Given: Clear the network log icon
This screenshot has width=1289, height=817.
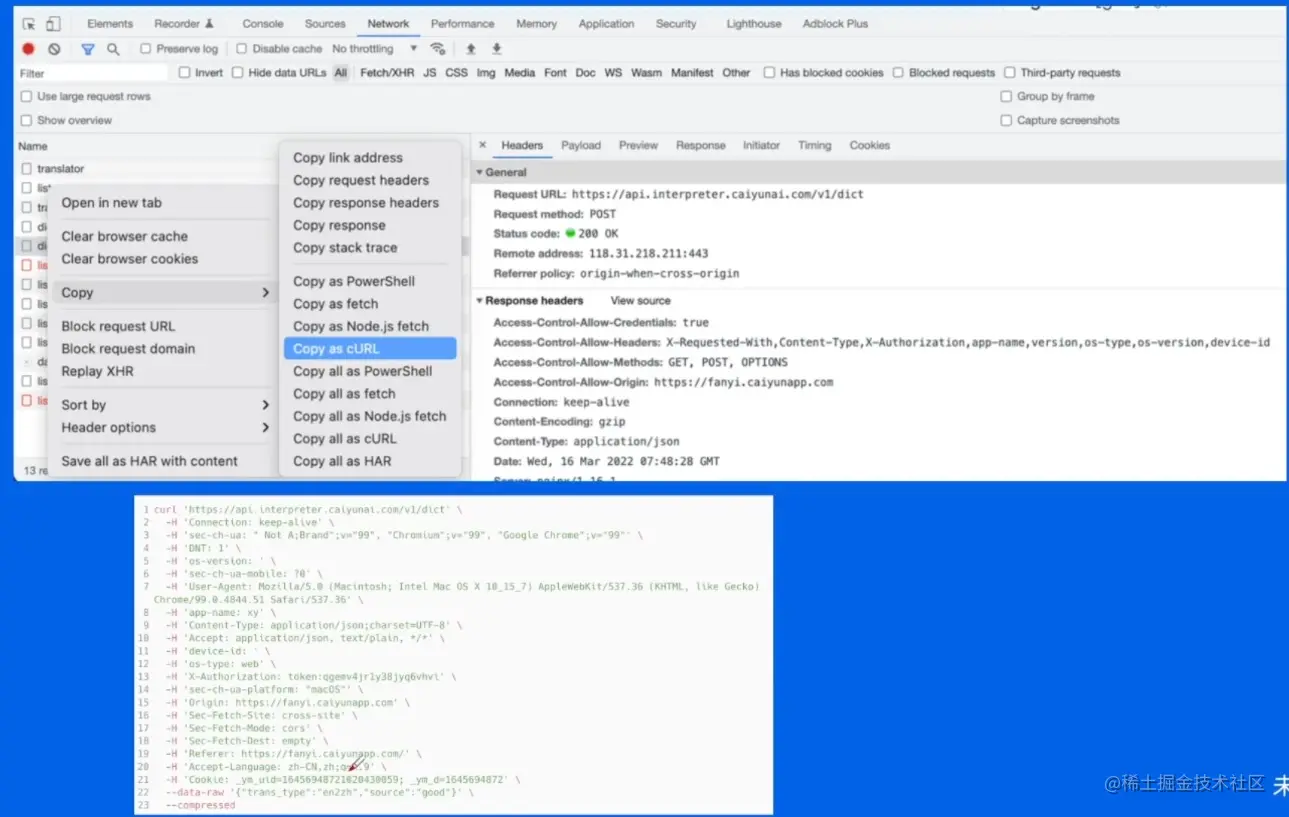Looking at the screenshot, I should [x=54, y=49].
